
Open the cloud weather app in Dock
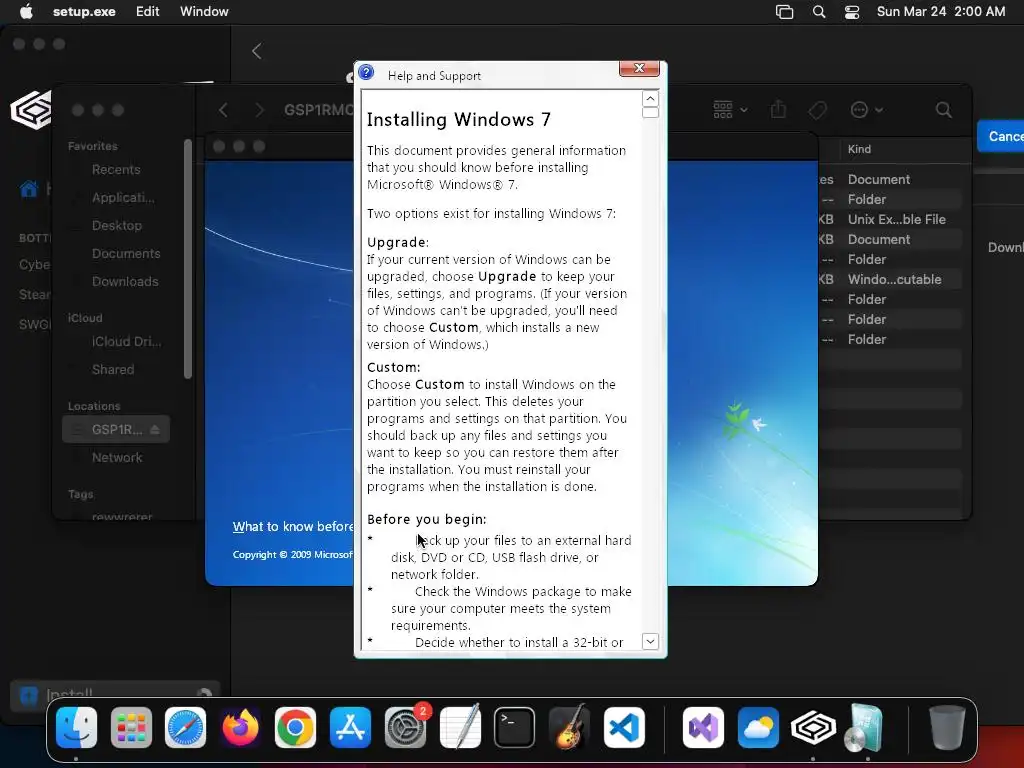[x=758, y=728]
